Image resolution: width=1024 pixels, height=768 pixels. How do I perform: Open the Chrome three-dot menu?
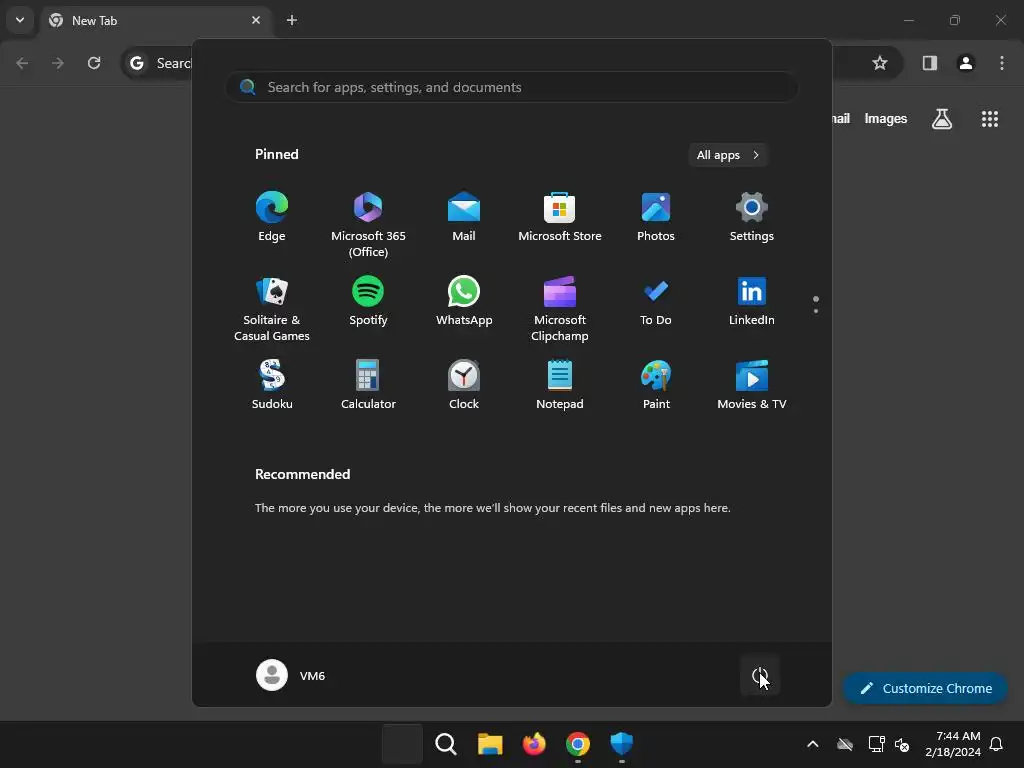point(1002,63)
